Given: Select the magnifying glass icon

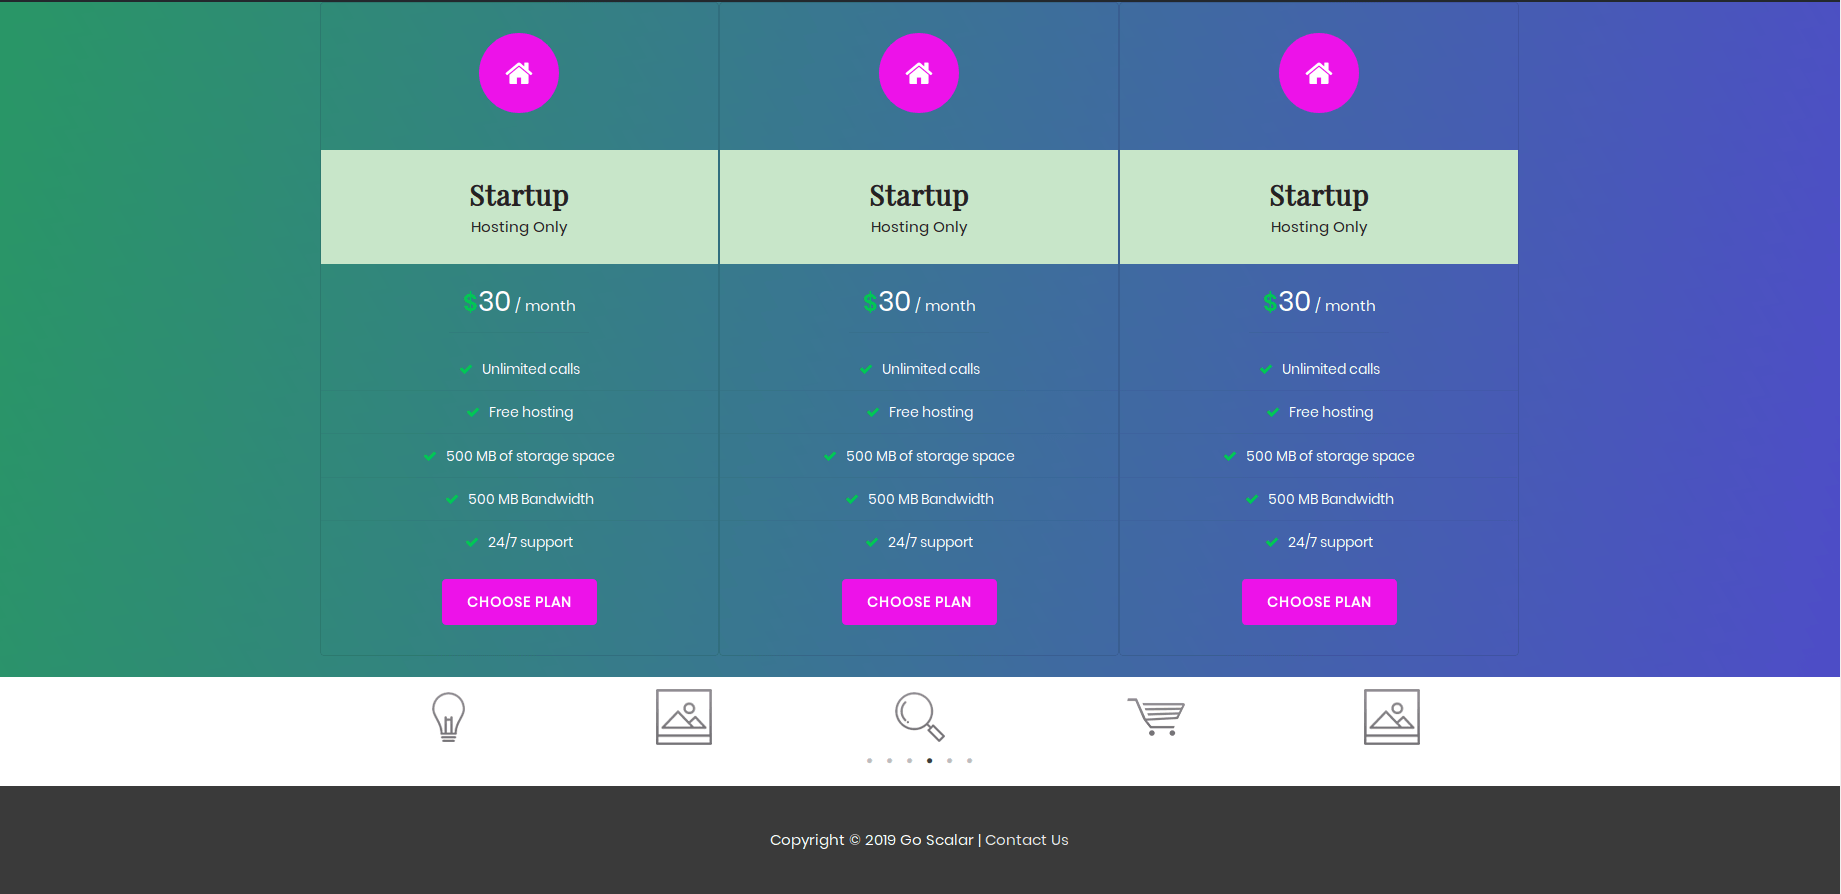Looking at the screenshot, I should pyautogui.click(x=919, y=717).
